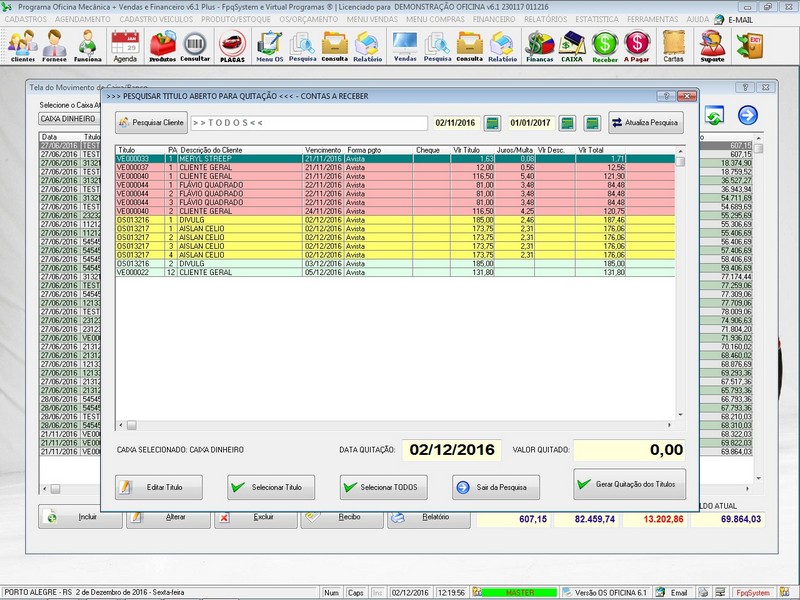The image size is (800, 600).
Task: Click E-MAIL in the menu bar
Action: [x=740, y=20]
